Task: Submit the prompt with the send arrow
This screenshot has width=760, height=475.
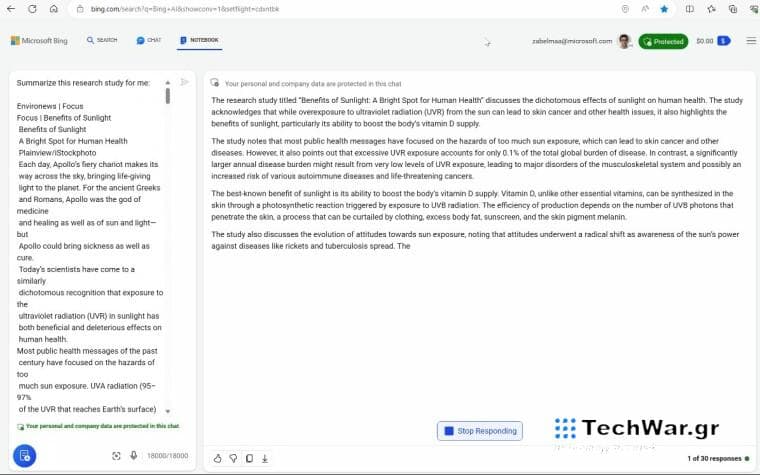Action: (185, 82)
